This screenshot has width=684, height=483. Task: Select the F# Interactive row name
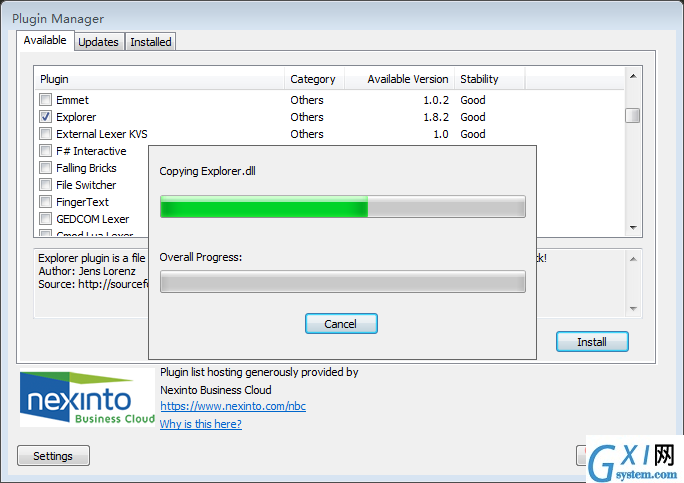tap(91, 151)
